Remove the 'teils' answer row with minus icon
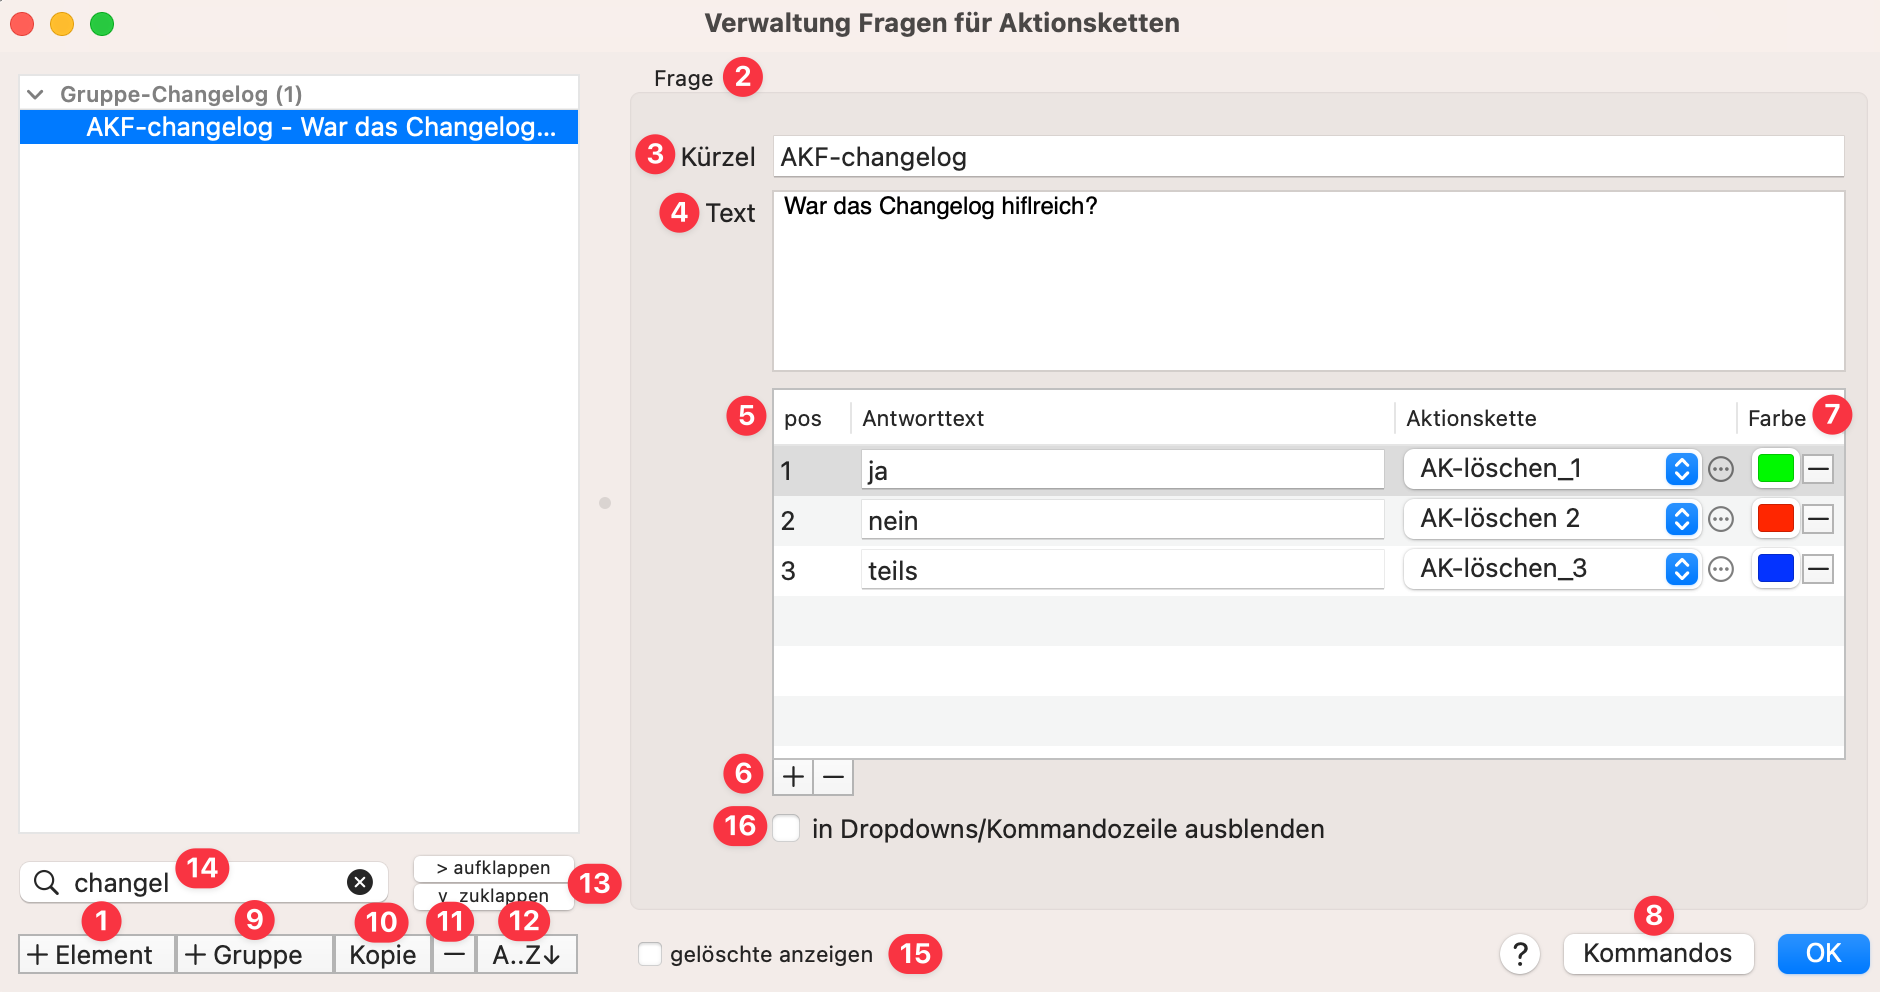1880x992 pixels. [x=1818, y=569]
